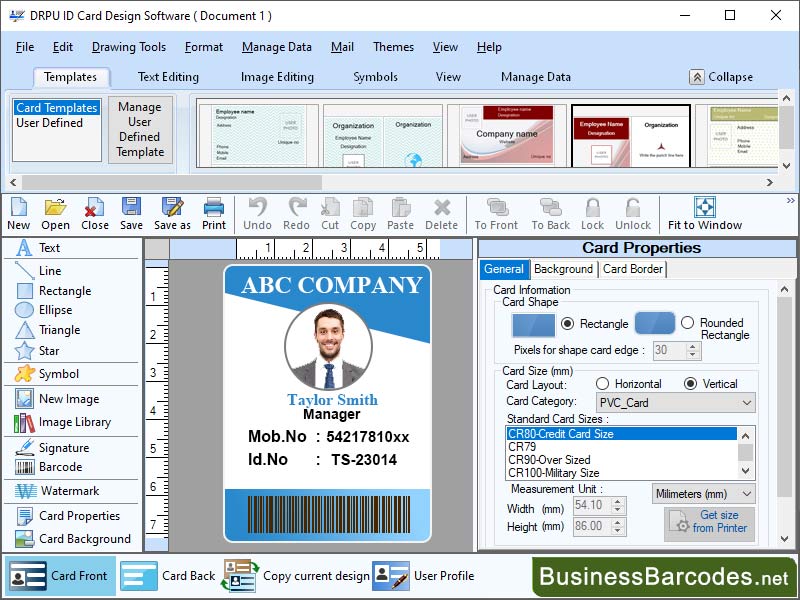The image size is (800, 600).
Task: Print the card using the Print icon
Action: [214, 214]
